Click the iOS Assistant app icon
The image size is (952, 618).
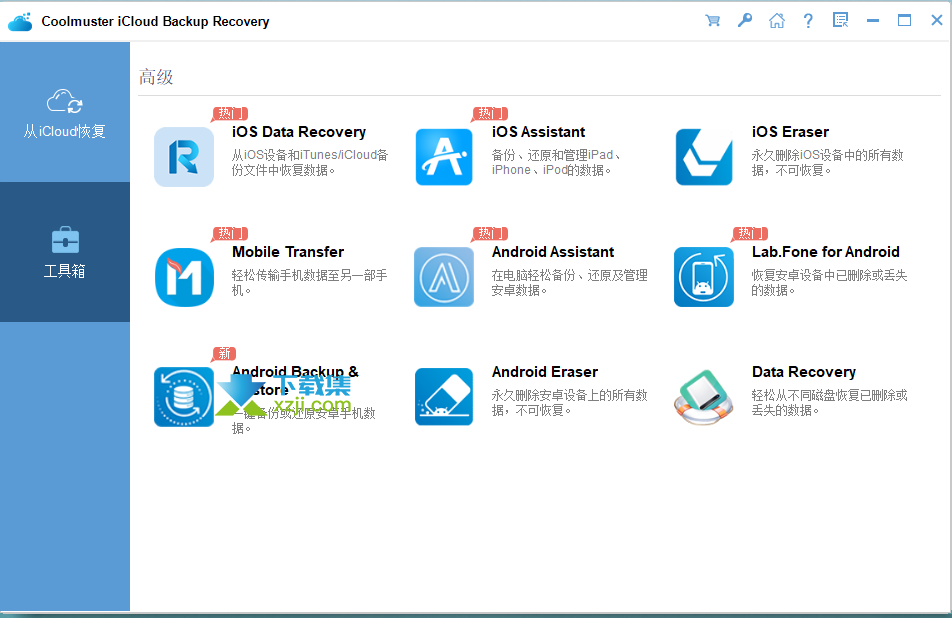(x=444, y=157)
